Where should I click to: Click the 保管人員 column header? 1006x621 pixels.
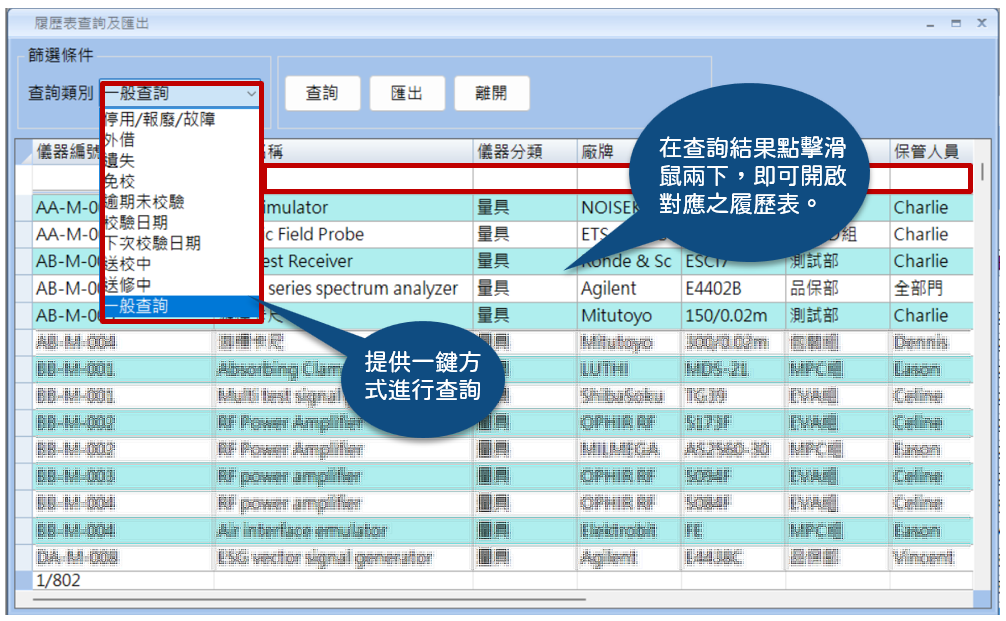[926, 152]
